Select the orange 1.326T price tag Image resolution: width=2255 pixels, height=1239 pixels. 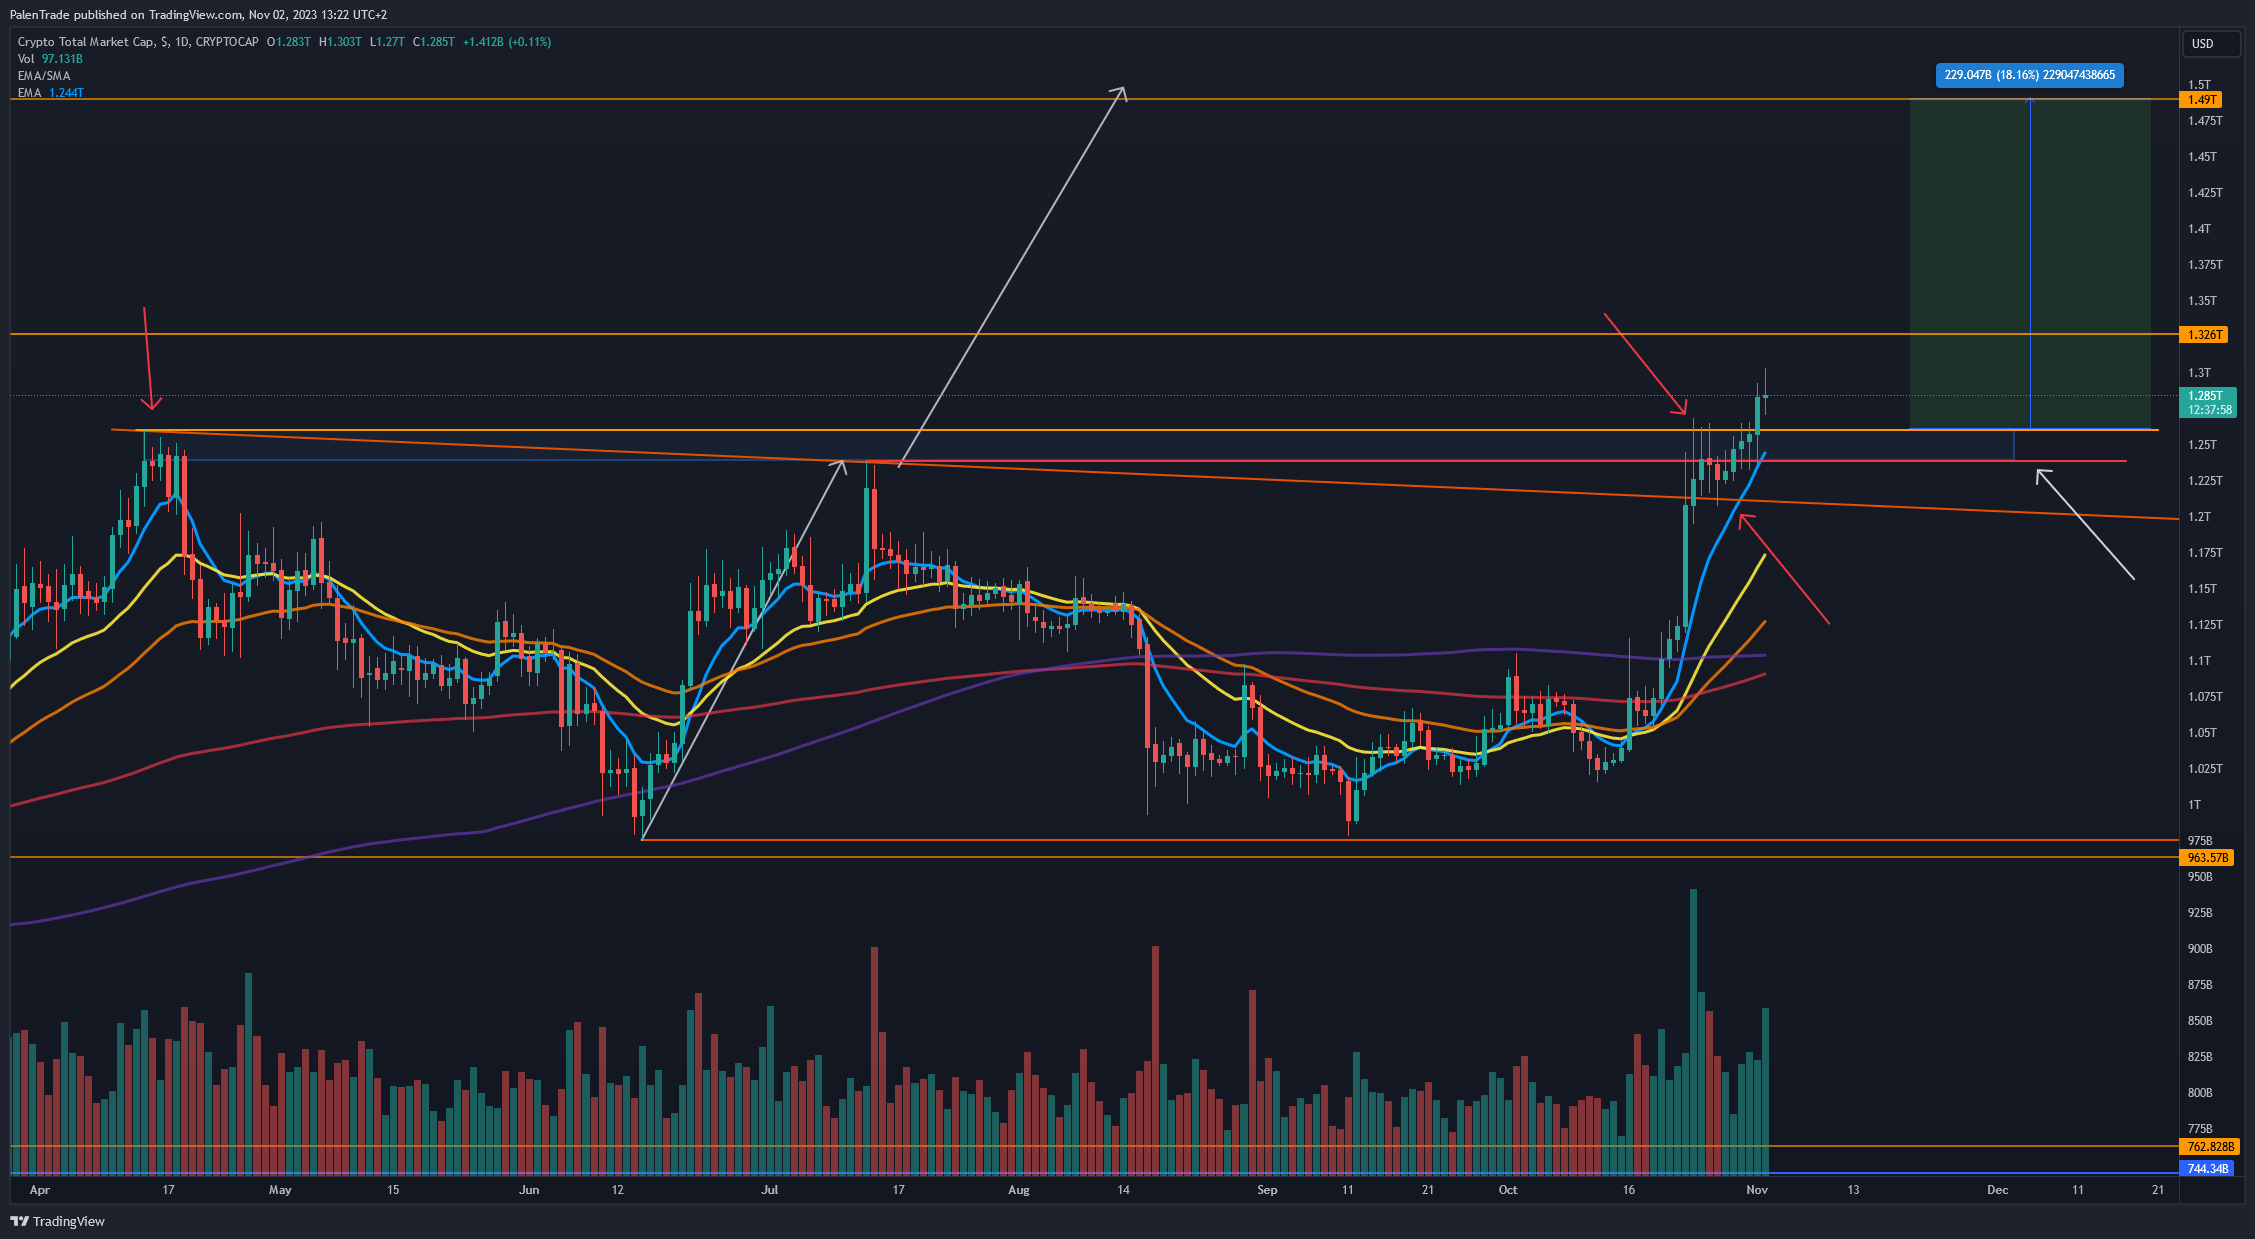click(x=2205, y=334)
